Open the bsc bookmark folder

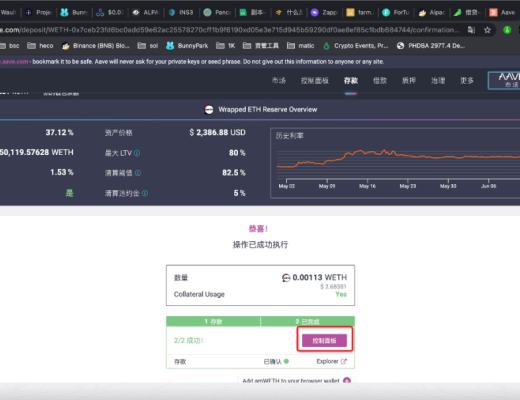pos(10,46)
